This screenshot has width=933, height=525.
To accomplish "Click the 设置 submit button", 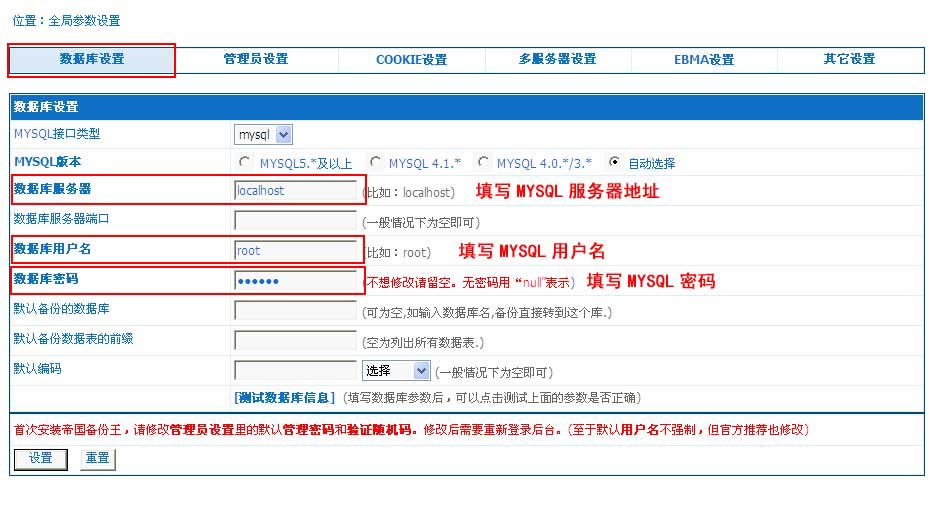I will tap(41, 458).
